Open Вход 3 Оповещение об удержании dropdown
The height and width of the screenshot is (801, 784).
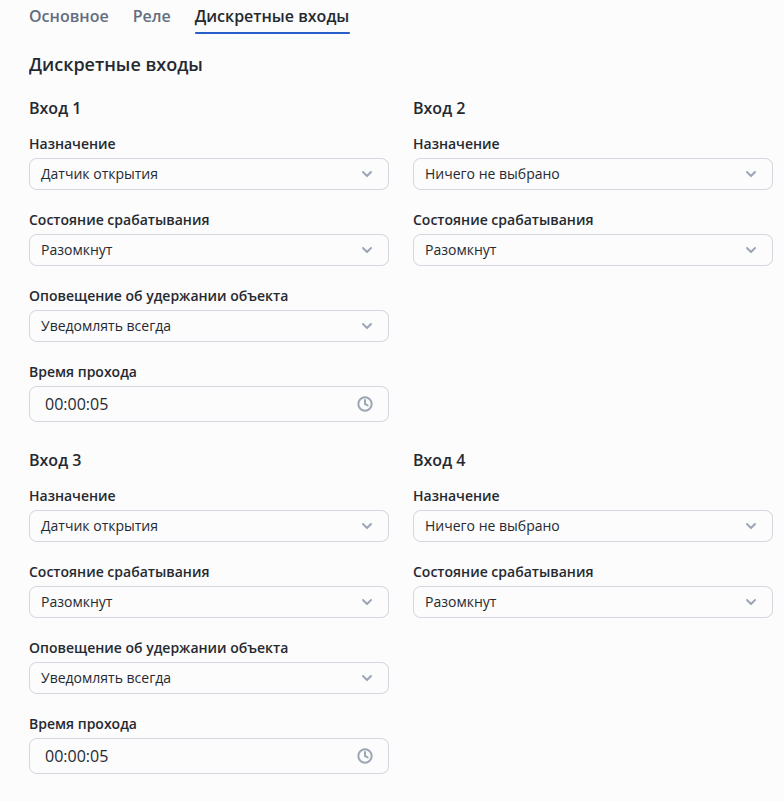pos(208,678)
